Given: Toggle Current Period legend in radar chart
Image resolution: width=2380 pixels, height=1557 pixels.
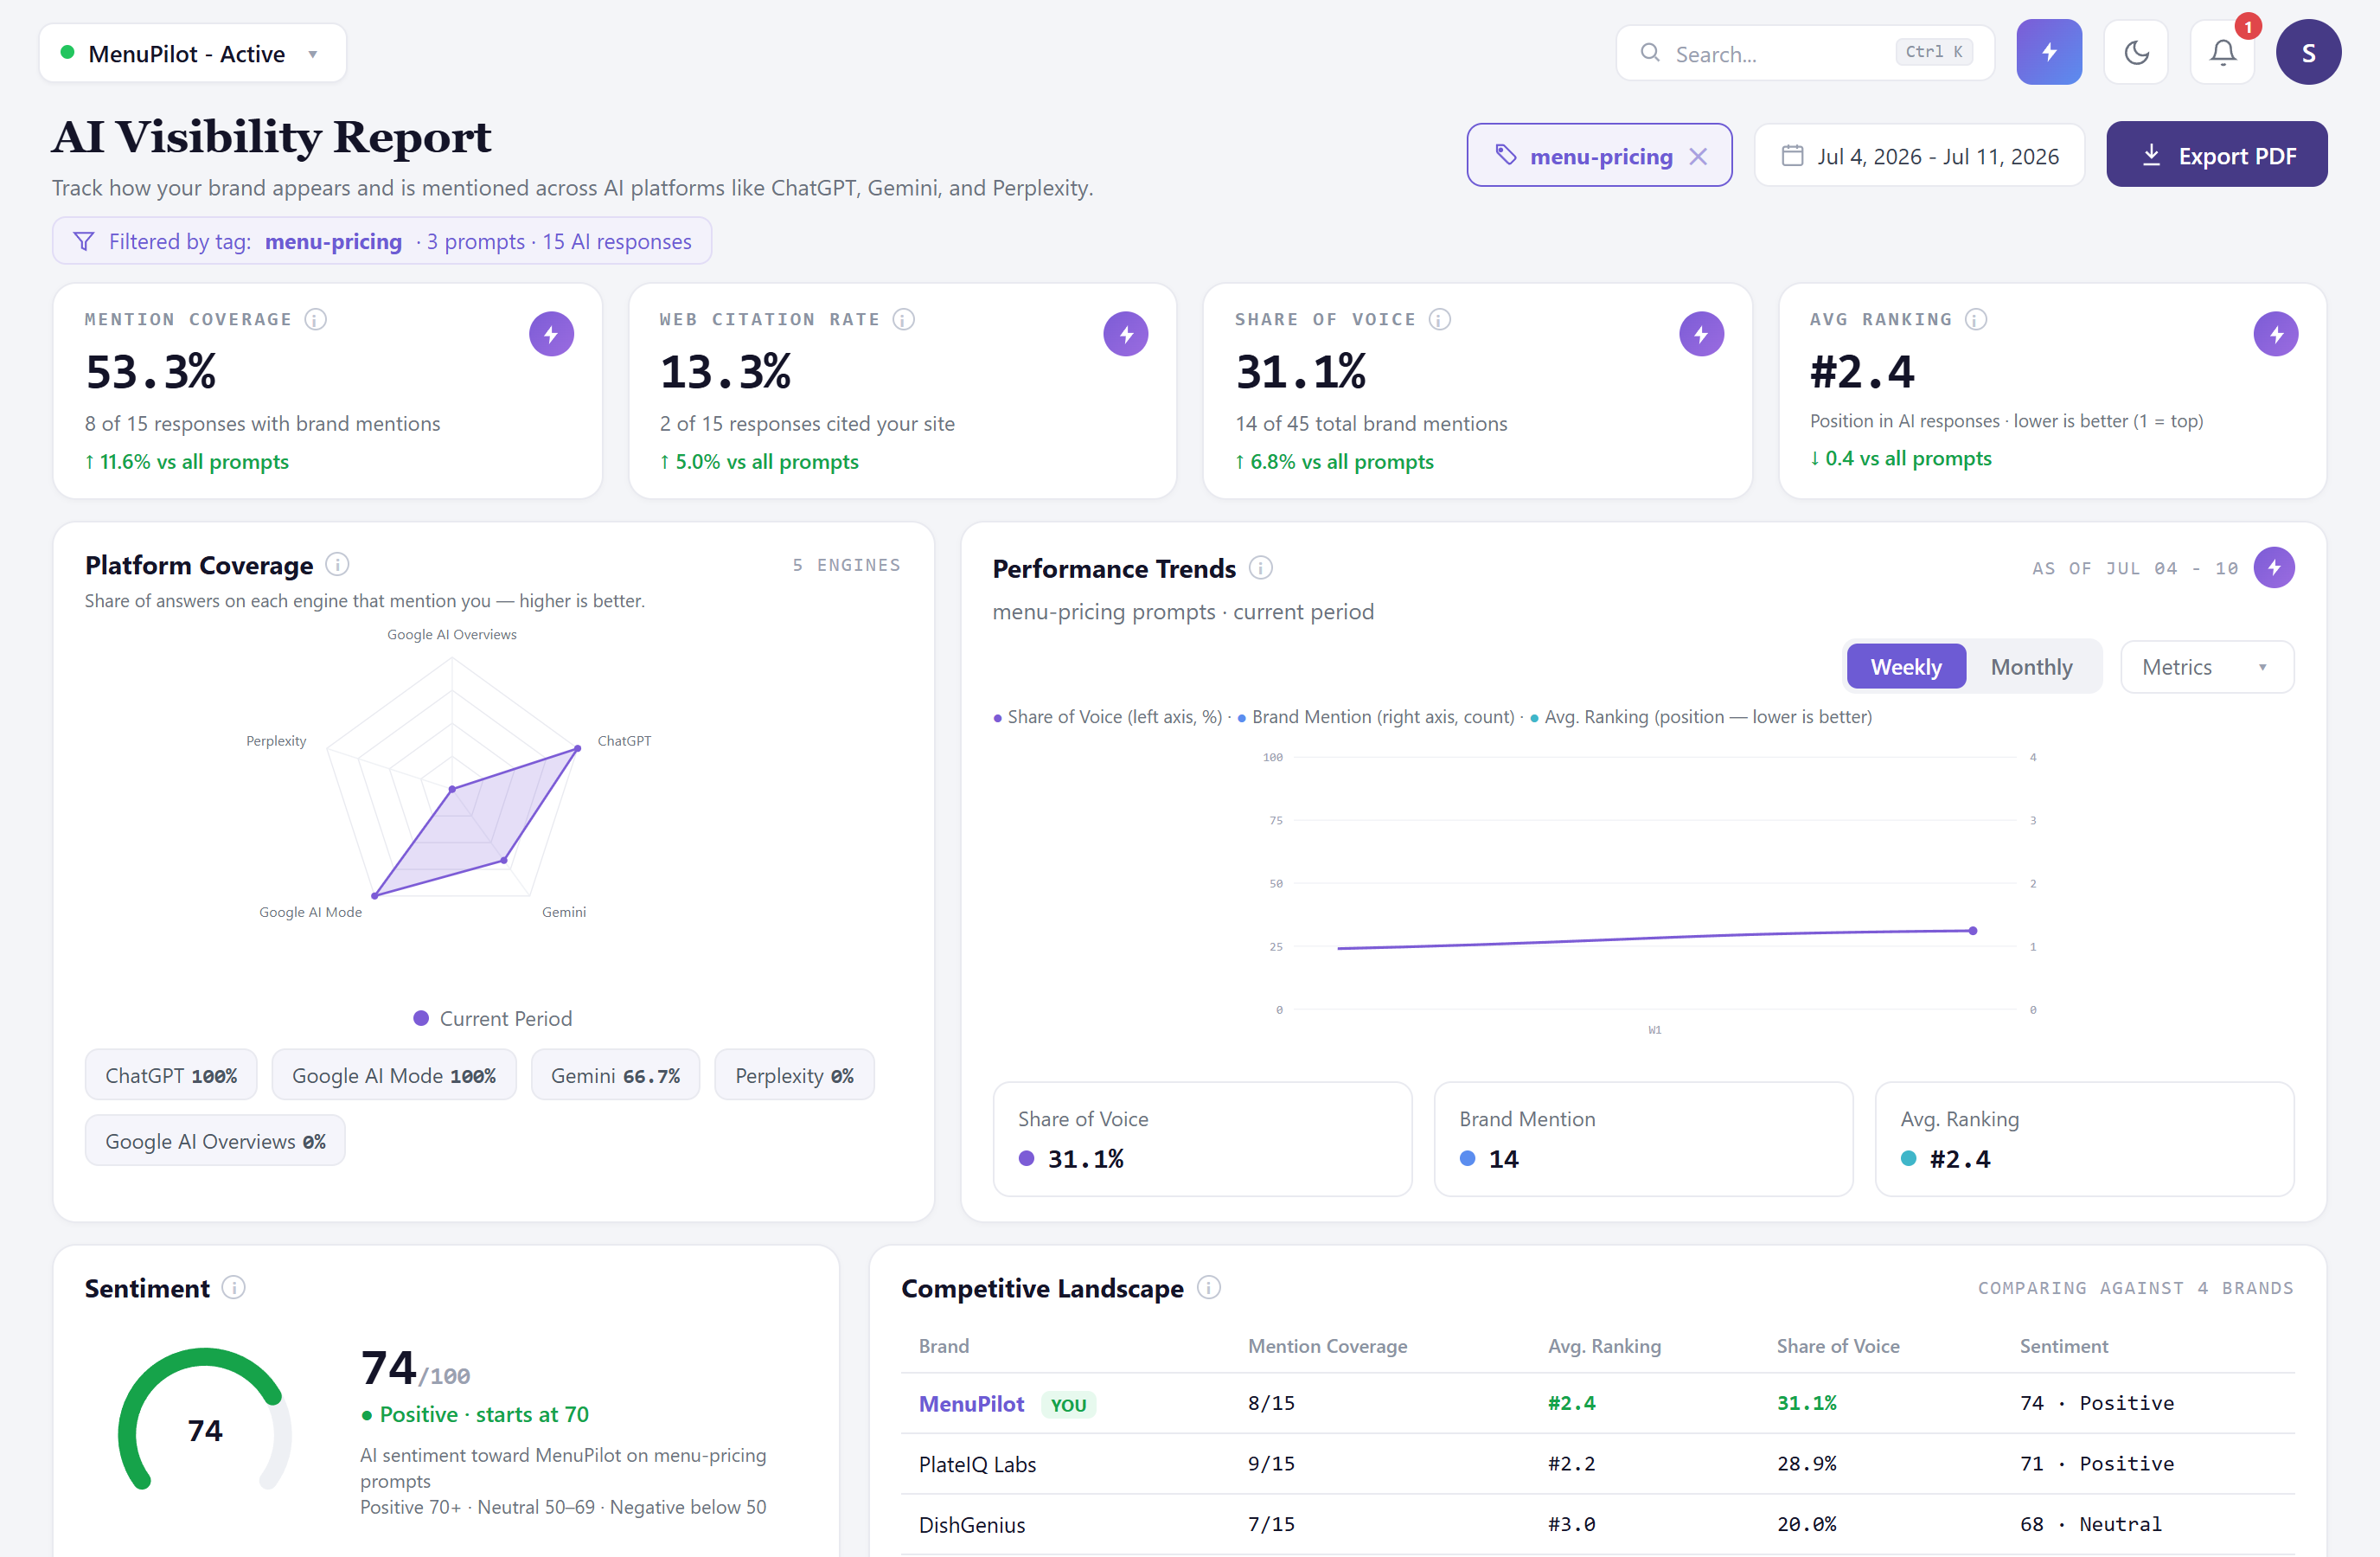Looking at the screenshot, I should [x=492, y=1018].
